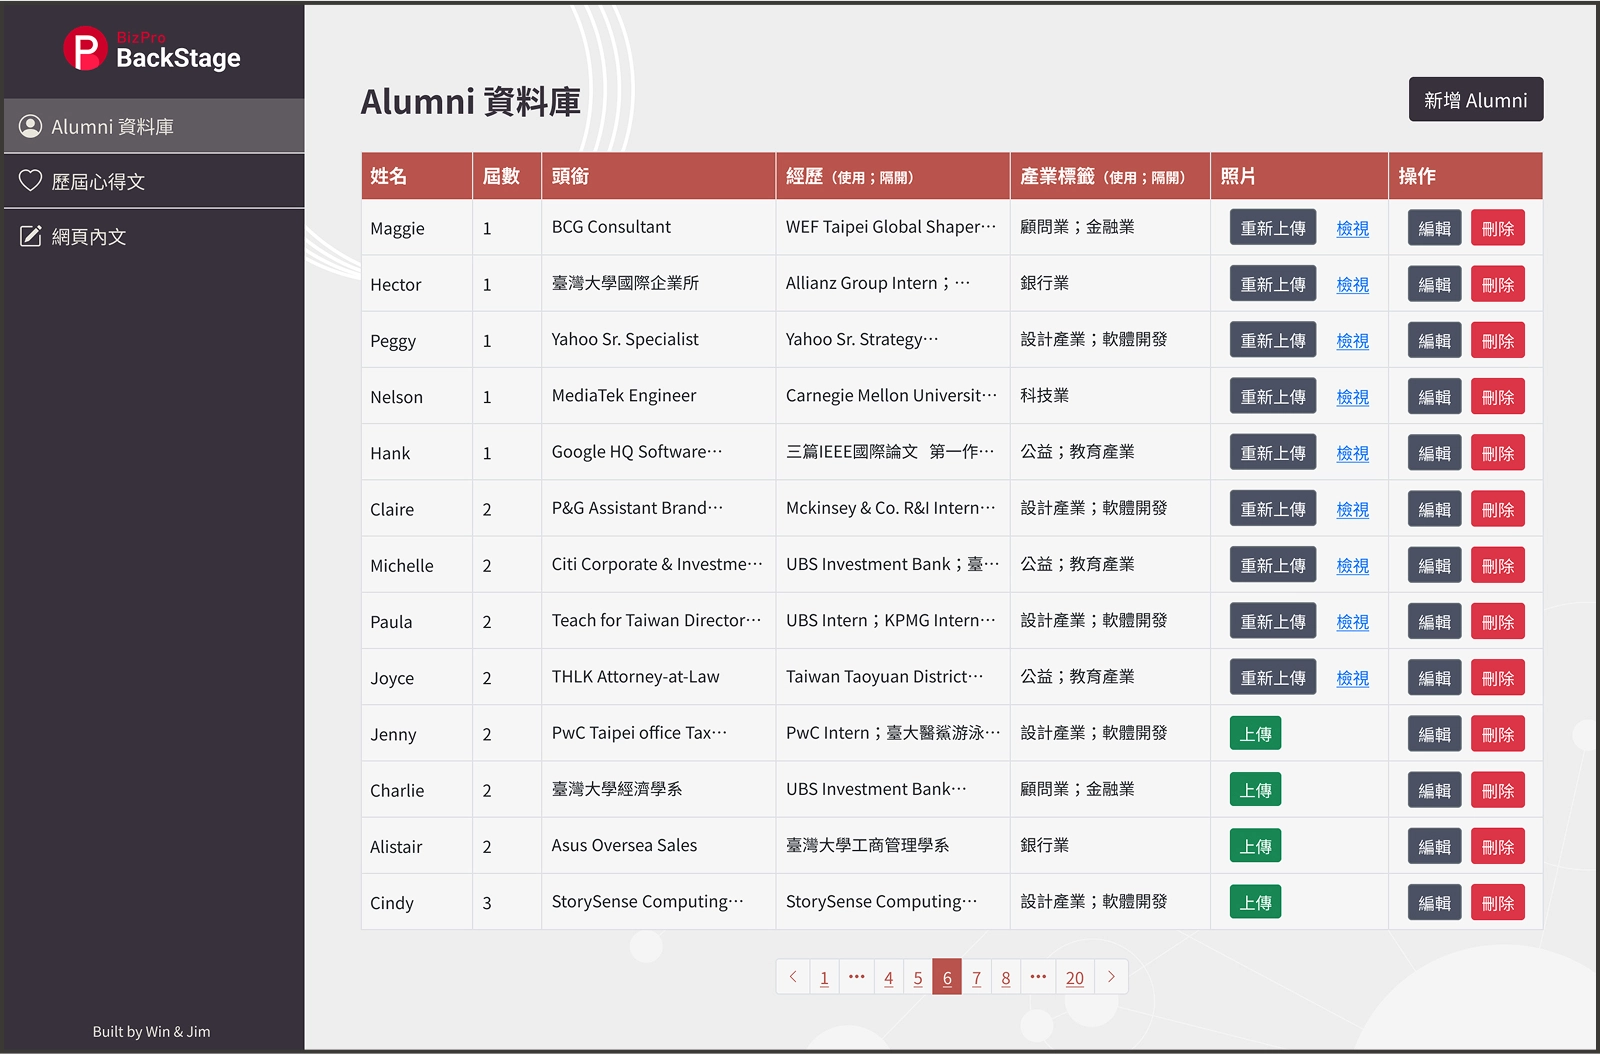Delete Peggy's record

click(1498, 340)
